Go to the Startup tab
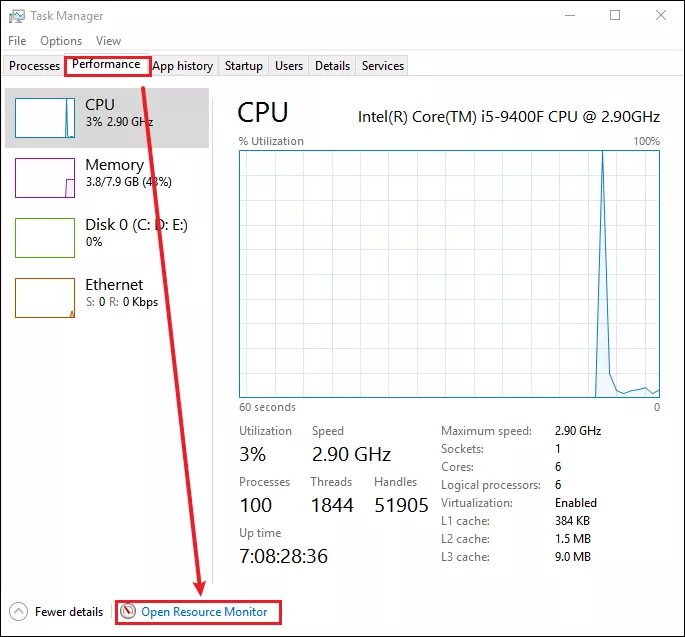This screenshot has width=685, height=637. (244, 66)
